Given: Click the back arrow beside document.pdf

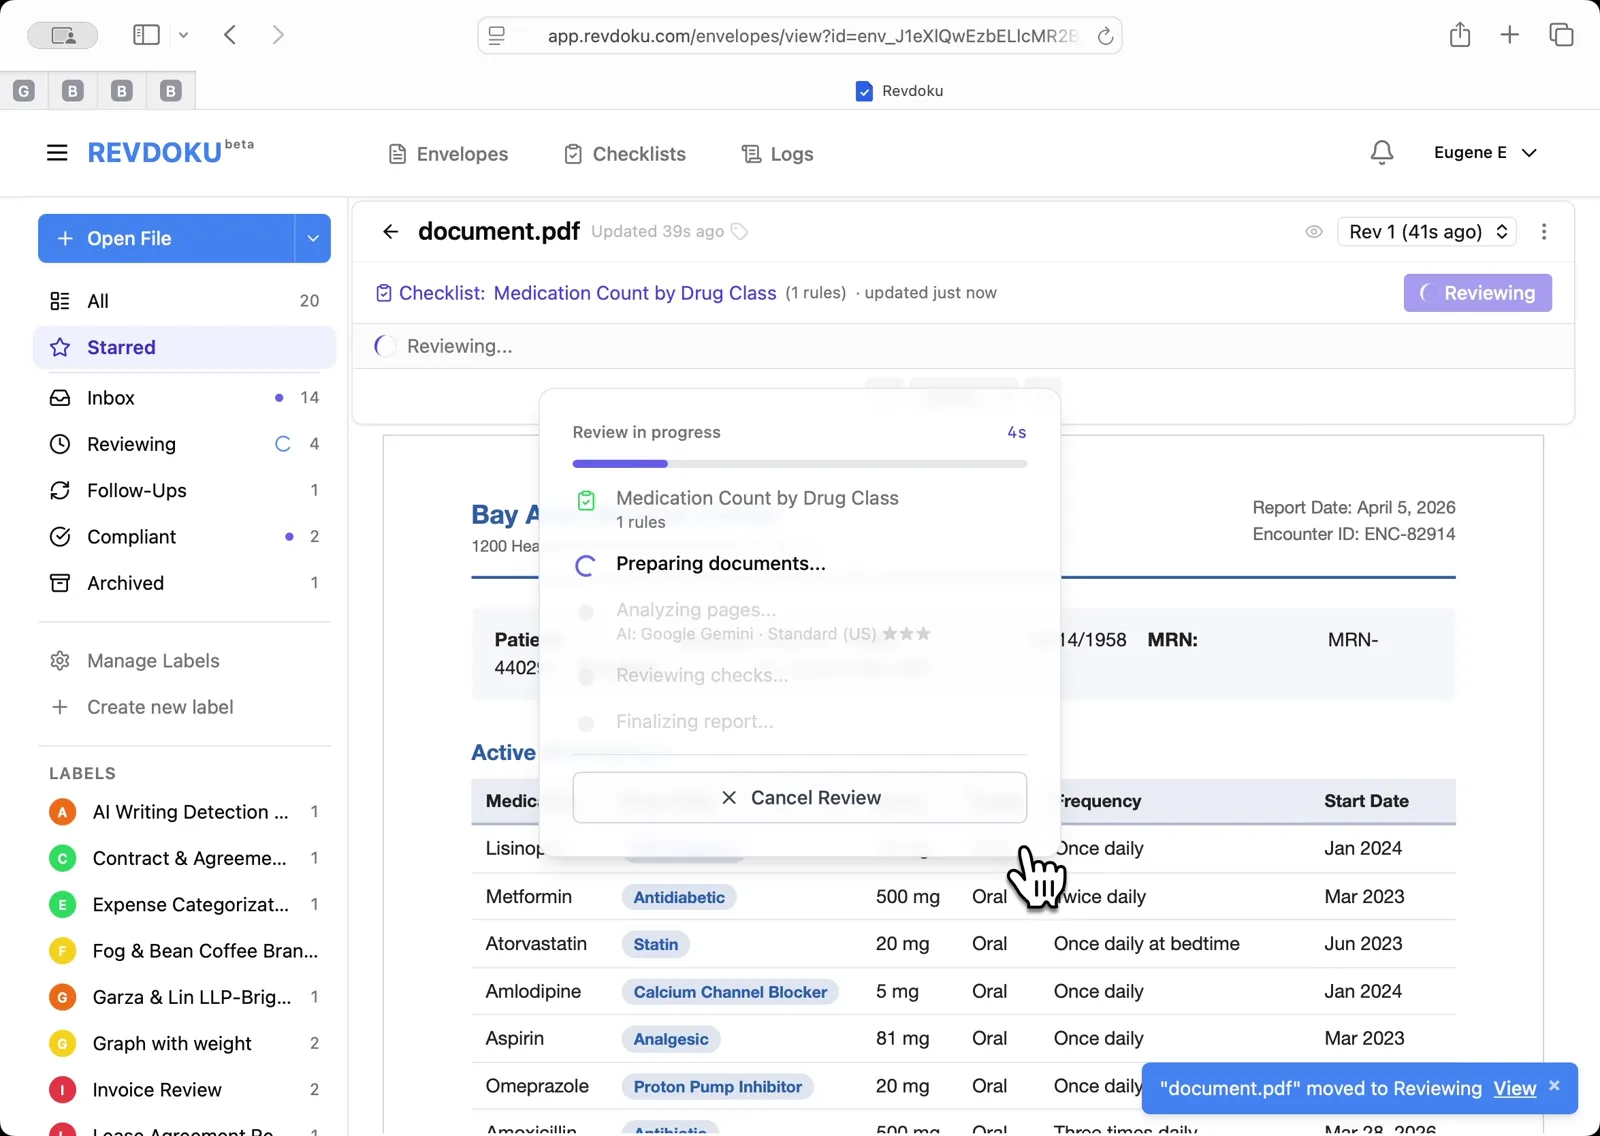Looking at the screenshot, I should click(x=390, y=232).
